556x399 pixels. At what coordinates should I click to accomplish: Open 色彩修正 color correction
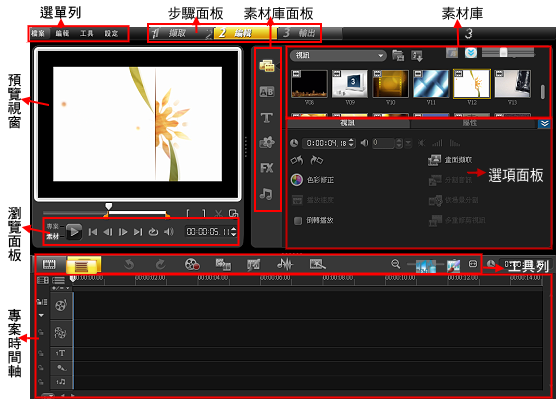pos(312,180)
